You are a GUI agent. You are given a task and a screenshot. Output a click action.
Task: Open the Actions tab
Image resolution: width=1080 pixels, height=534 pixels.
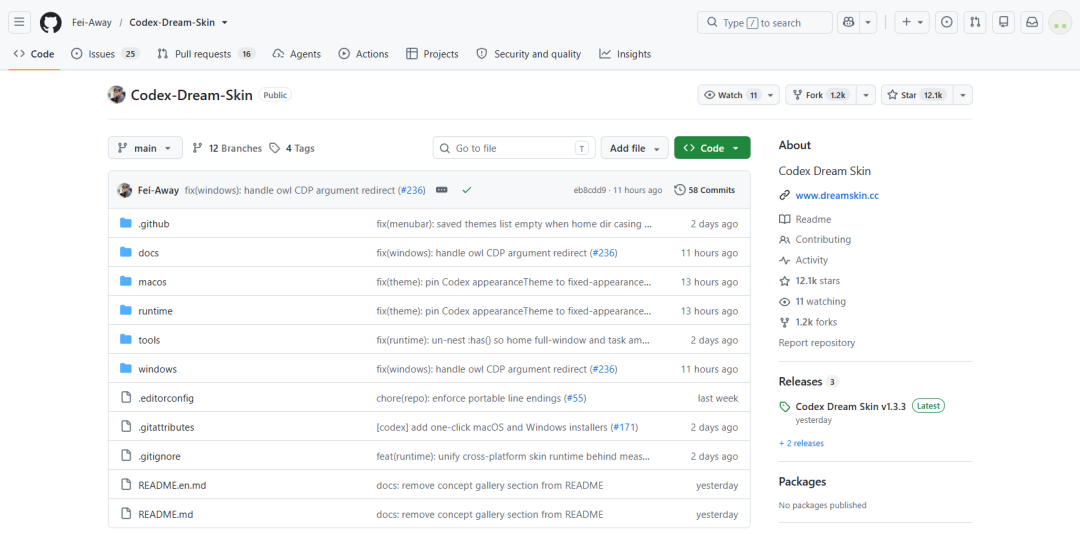coord(364,54)
